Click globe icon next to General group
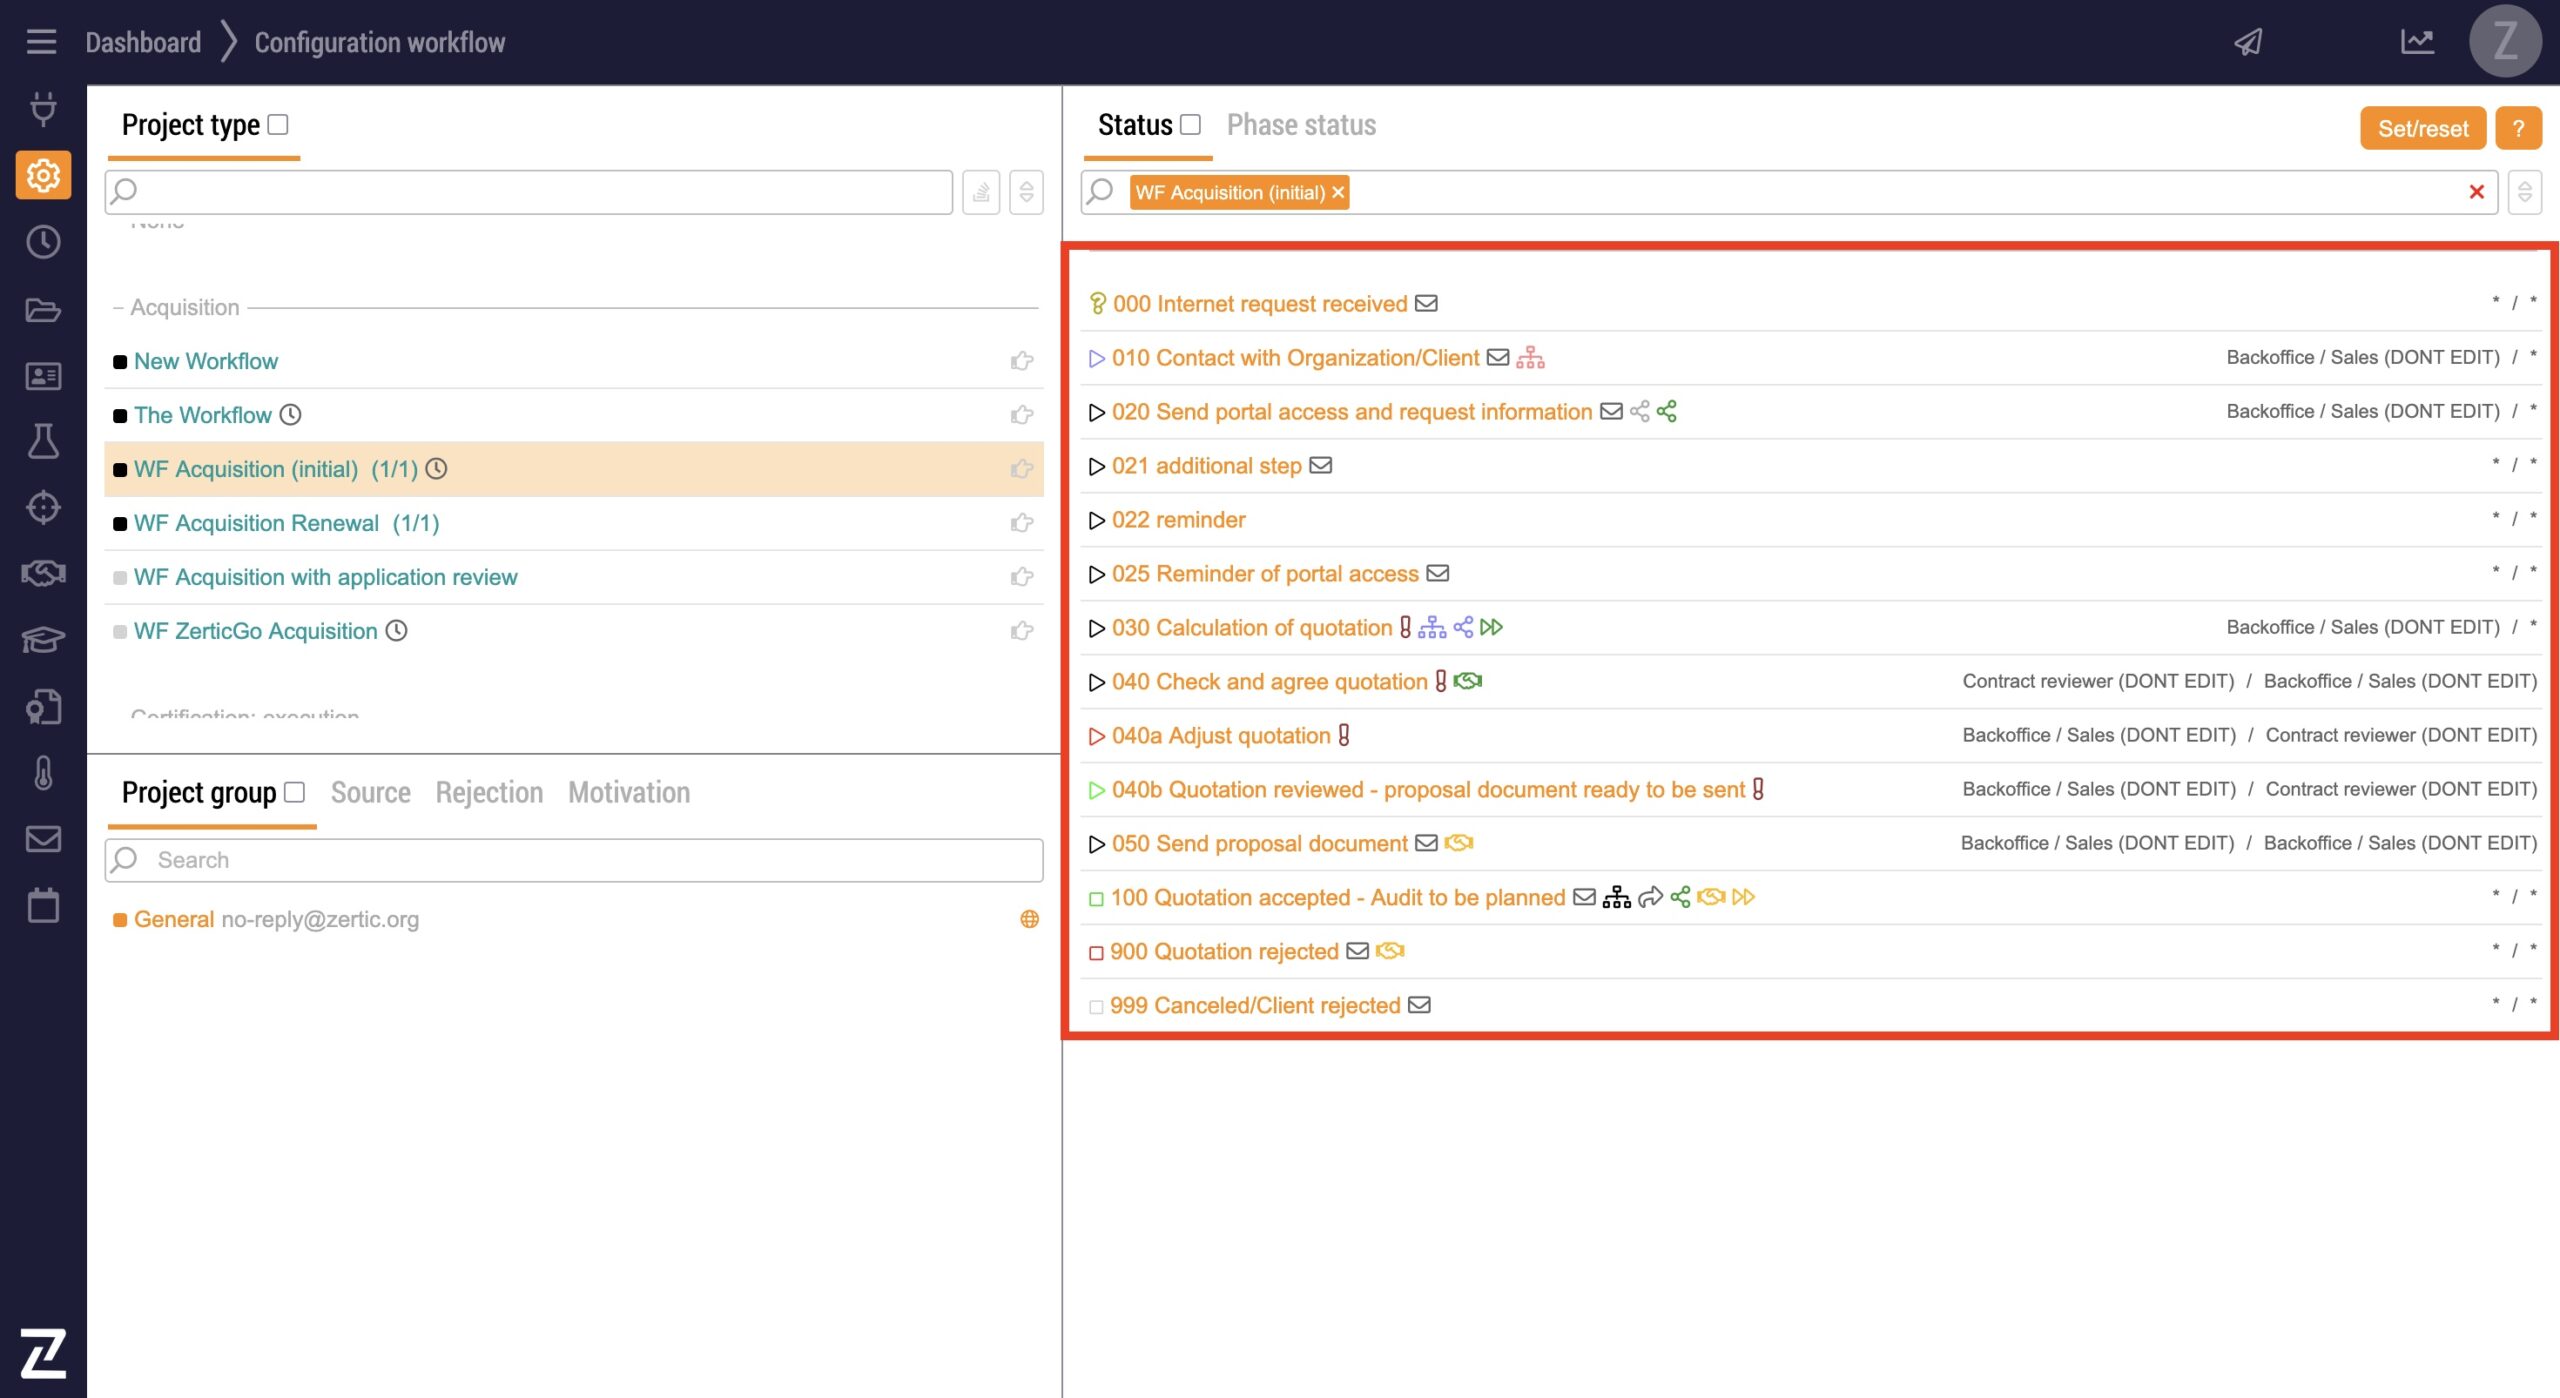The width and height of the screenshot is (2560, 1398). [1029, 919]
